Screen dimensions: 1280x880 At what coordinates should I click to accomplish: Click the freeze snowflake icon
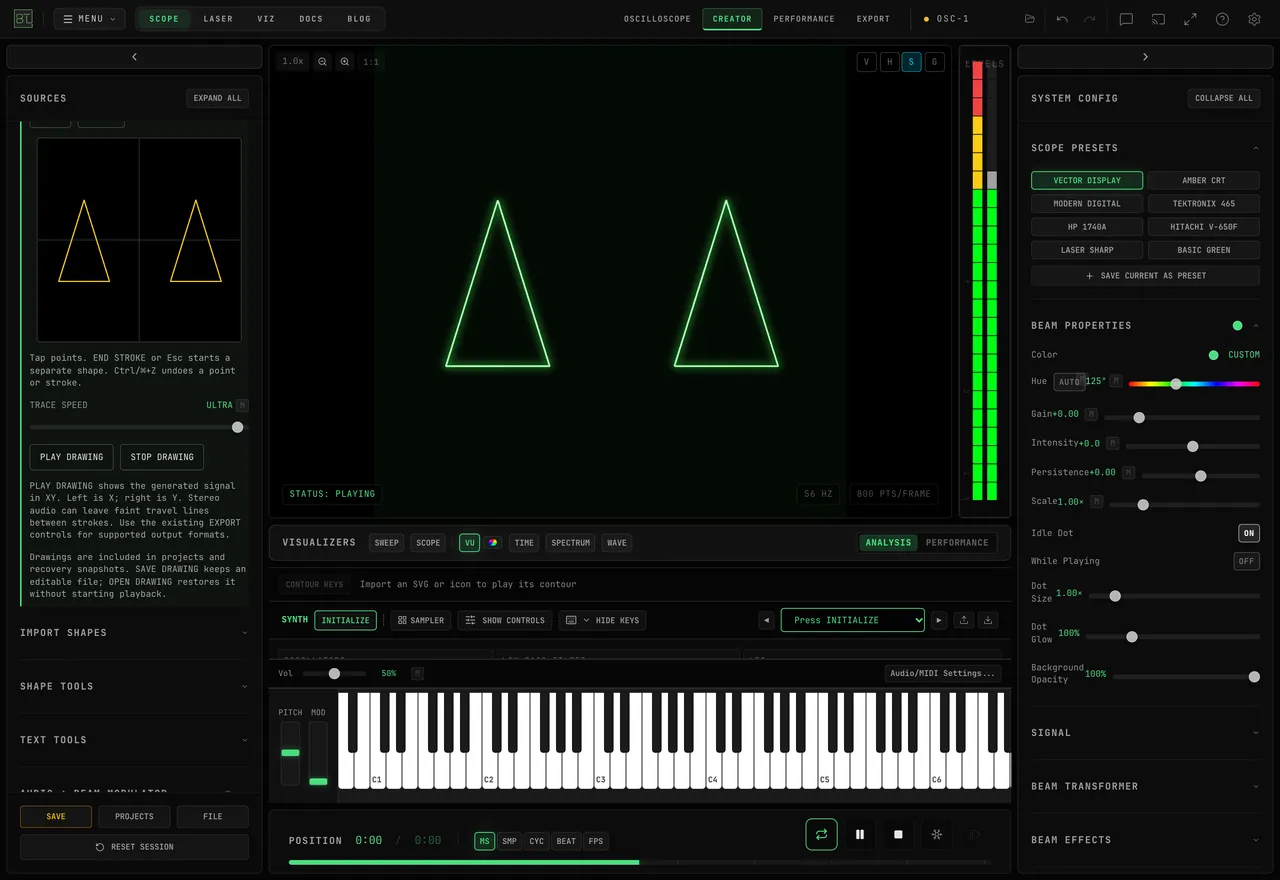[937, 834]
